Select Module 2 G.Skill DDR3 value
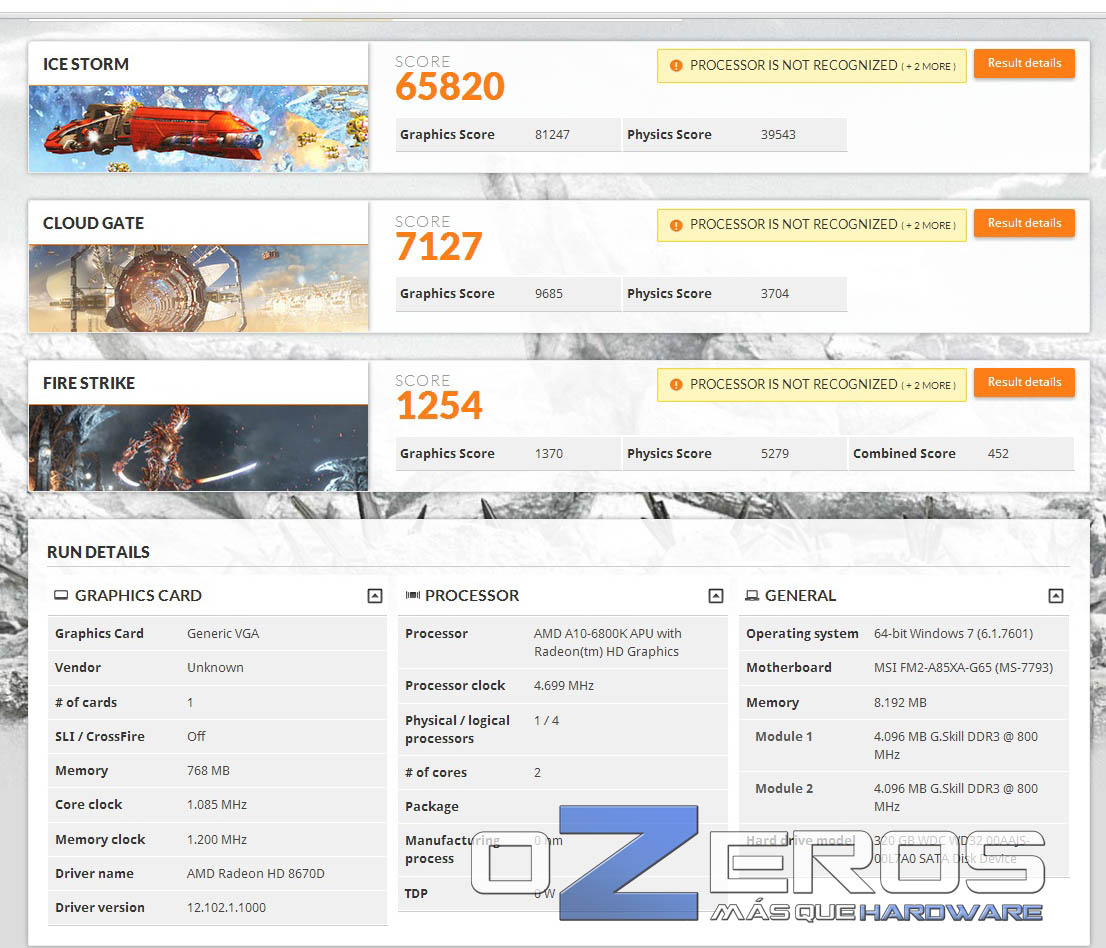The height and width of the screenshot is (948, 1106). point(956,798)
